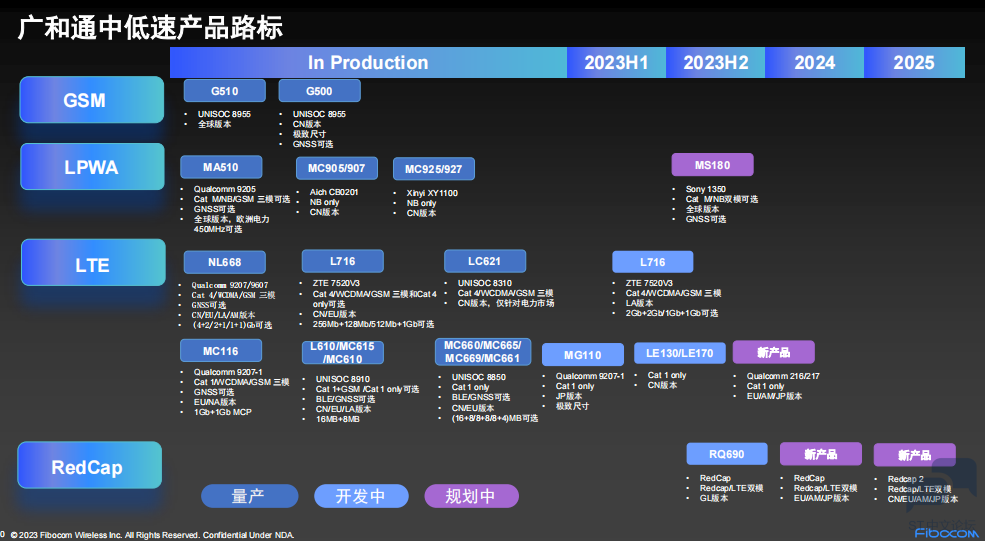Click the 新产品 box above Redcap 2

(x=914, y=454)
